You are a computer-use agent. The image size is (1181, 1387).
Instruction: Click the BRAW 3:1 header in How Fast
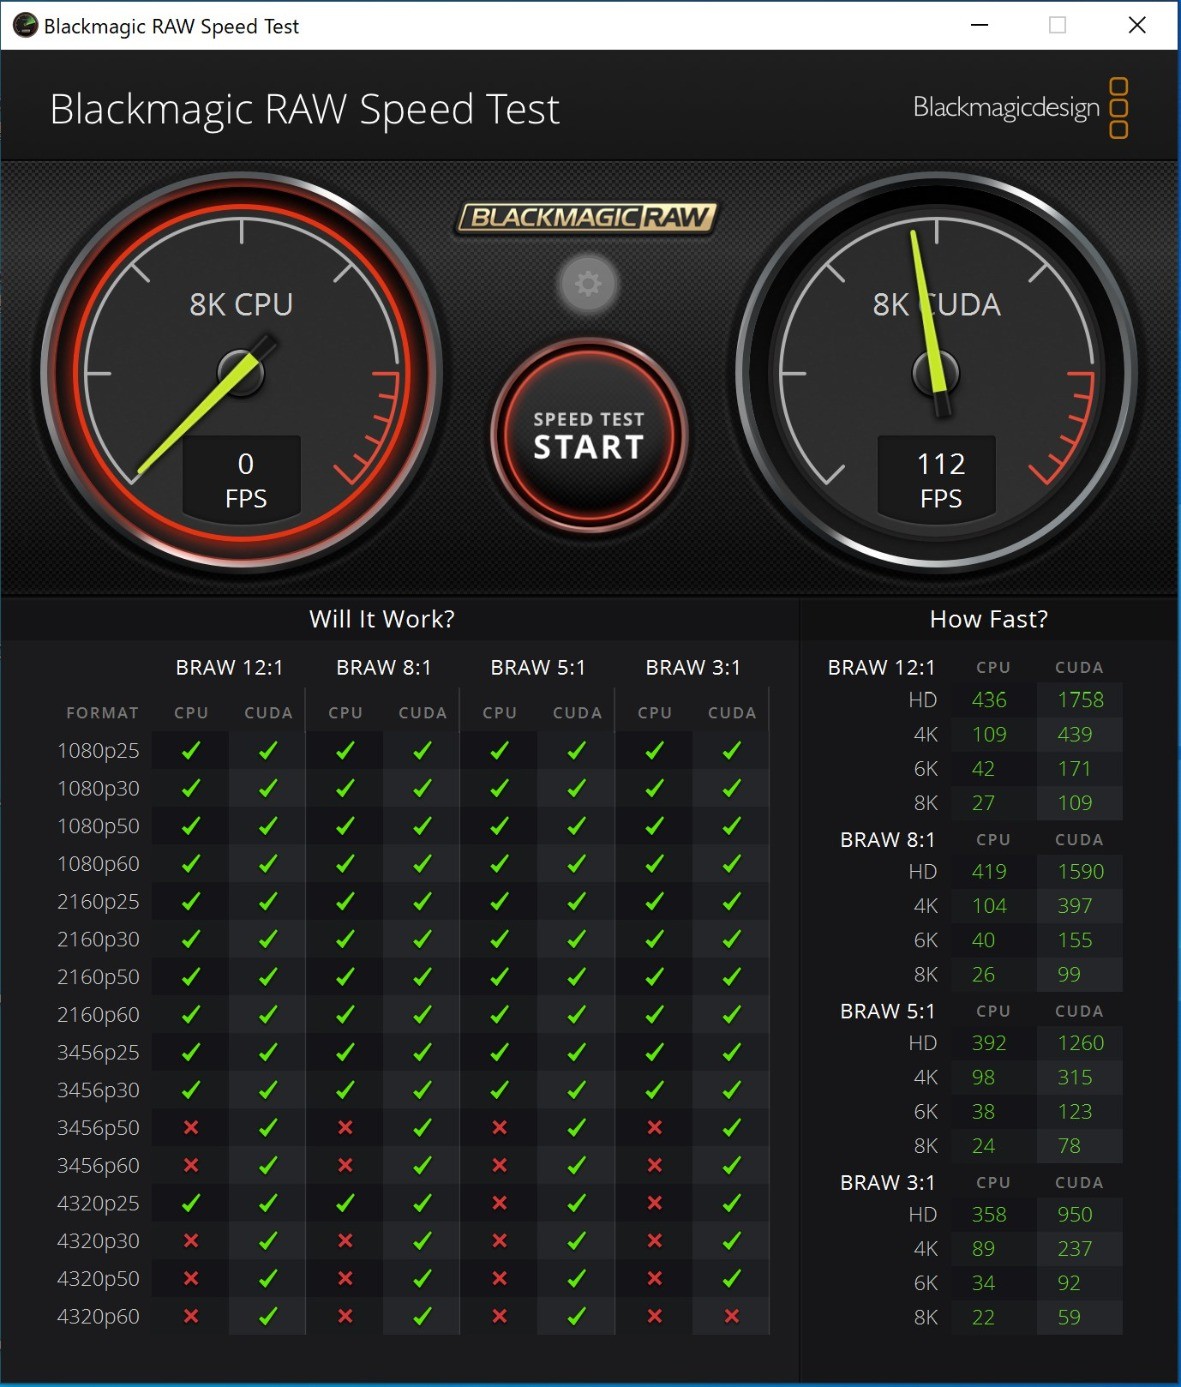coord(888,1183)
